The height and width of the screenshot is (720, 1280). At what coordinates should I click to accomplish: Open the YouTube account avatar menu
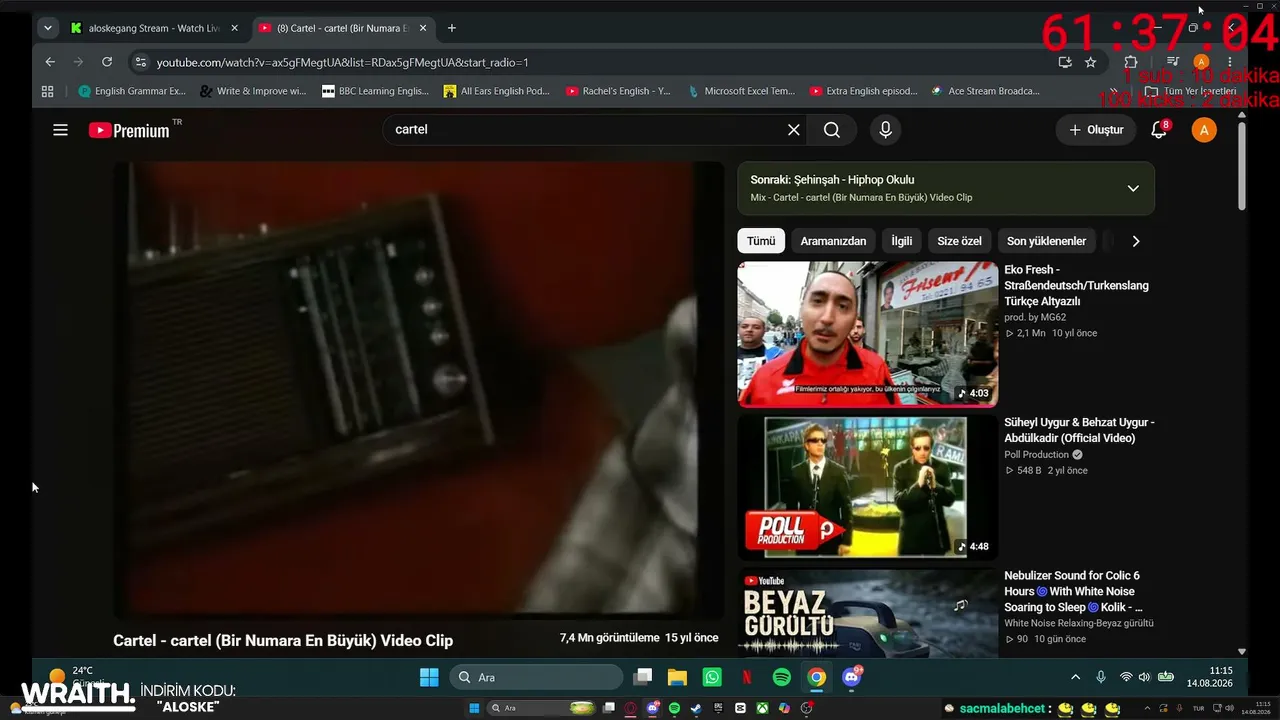(1204, 130)
